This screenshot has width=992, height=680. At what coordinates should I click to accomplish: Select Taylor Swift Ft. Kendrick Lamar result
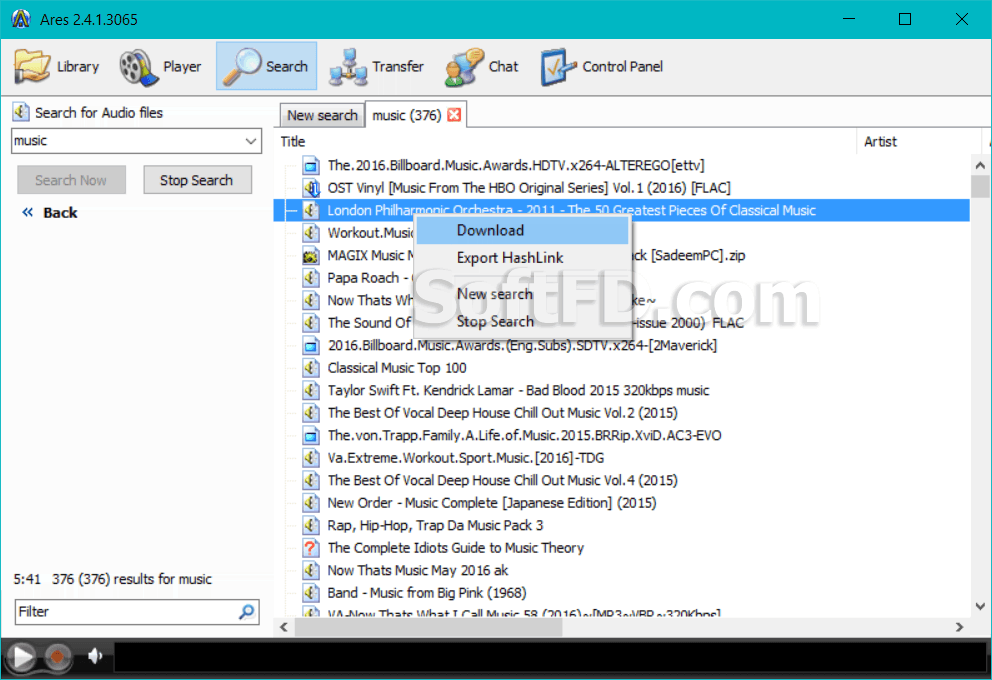coord(518,390)
